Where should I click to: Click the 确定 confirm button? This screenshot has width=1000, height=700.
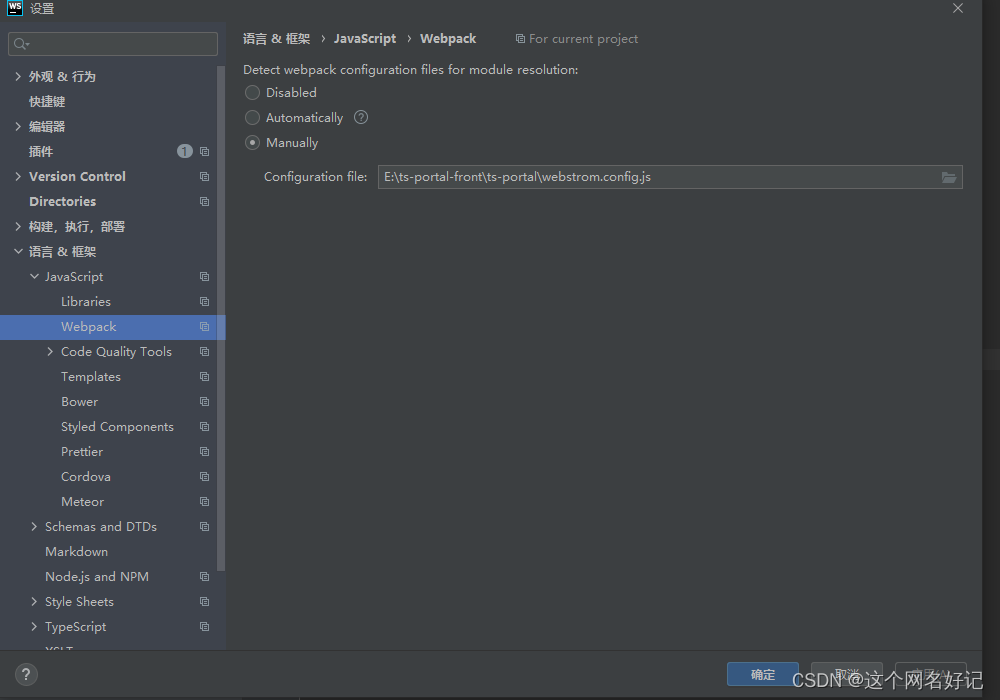763,674
